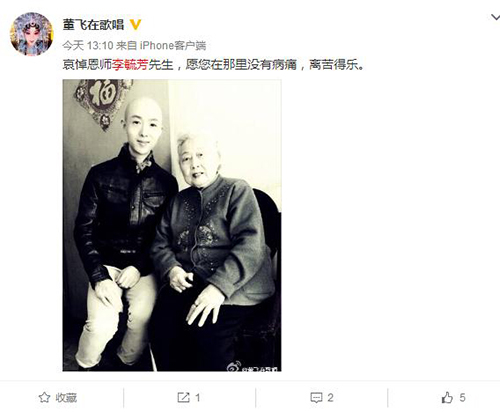Open the opera-costume profile avatar
The image size is (500, 412).
(x=32, y=34)
